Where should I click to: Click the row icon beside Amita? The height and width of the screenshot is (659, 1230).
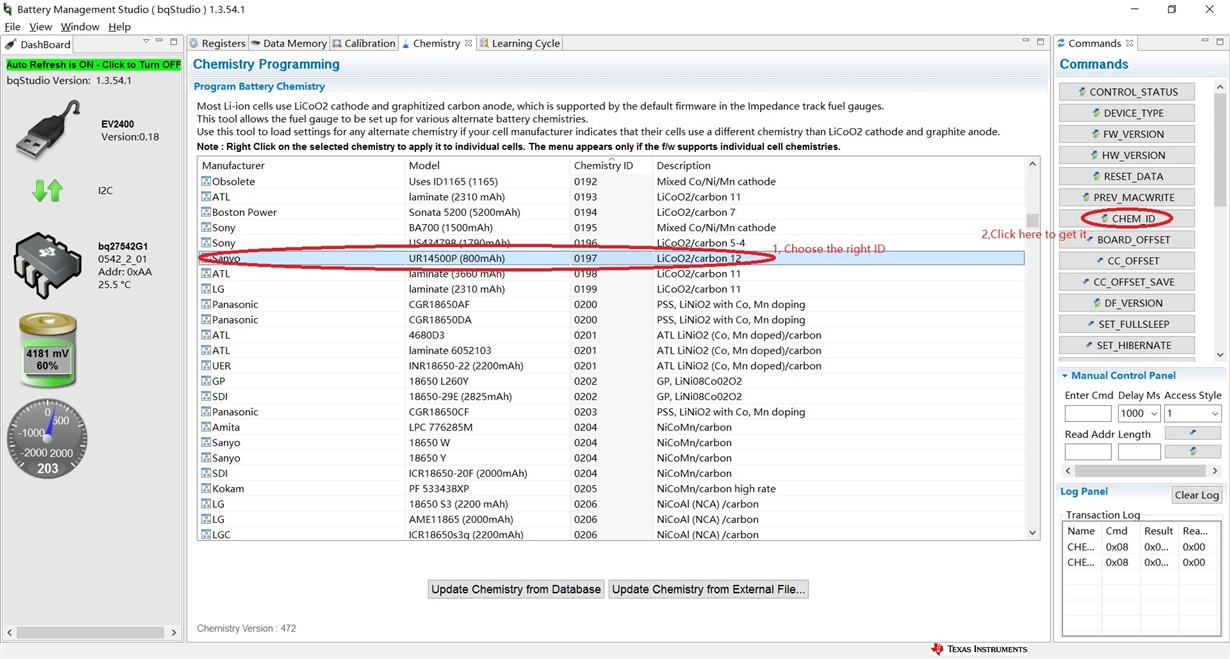(206, 427)
